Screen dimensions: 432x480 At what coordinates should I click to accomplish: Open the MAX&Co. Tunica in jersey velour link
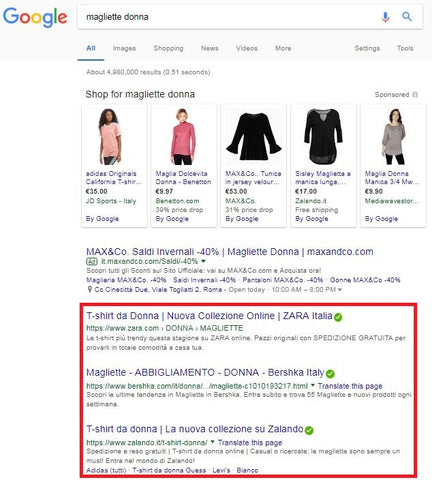253,178
